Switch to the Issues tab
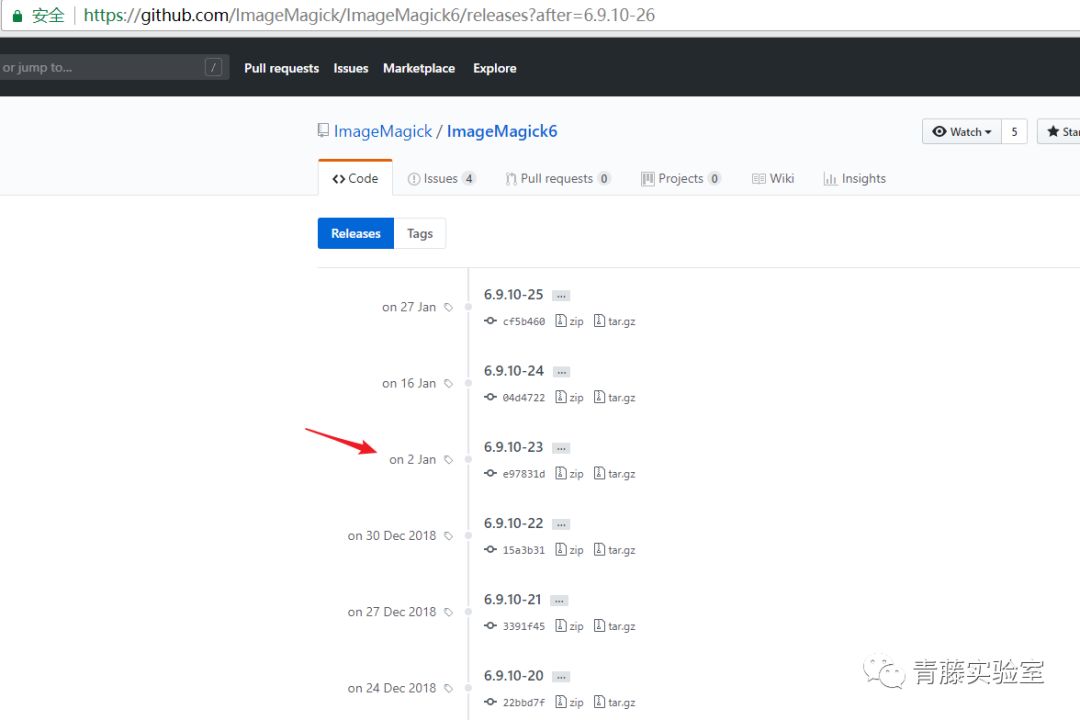This screenshot has width=1080, height=720. coord(441,178)
